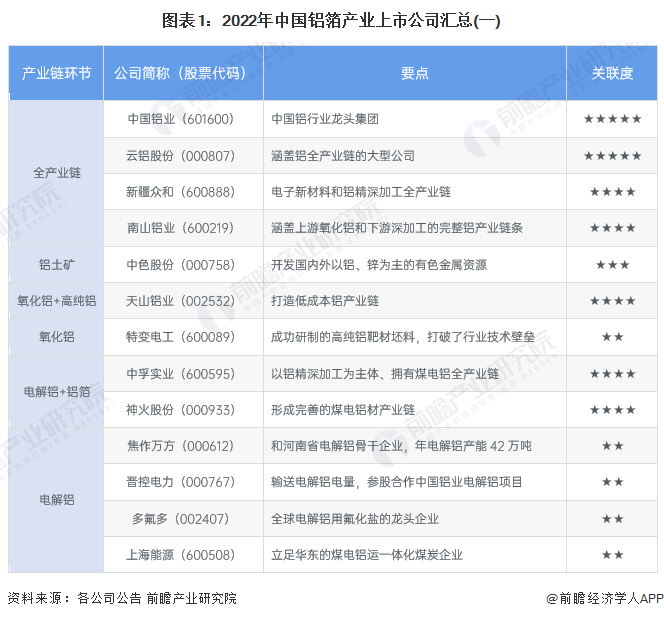Select the 电解铝 category cell
Viewport: 664px width, 619px height.
[56, 500]
